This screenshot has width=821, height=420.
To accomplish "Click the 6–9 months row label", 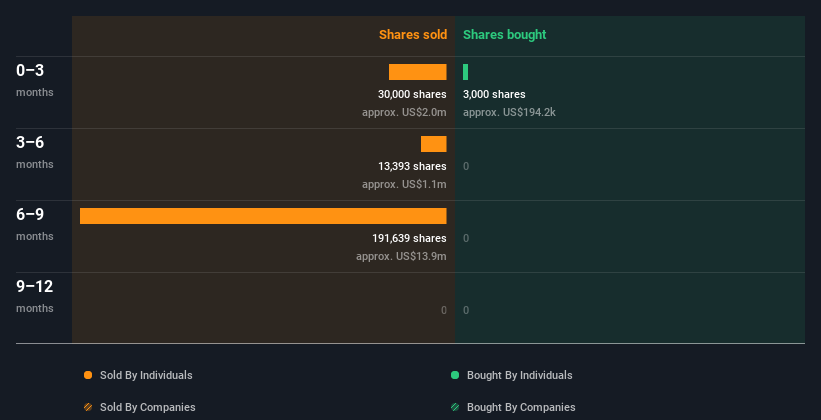I will tap(35, 224).
